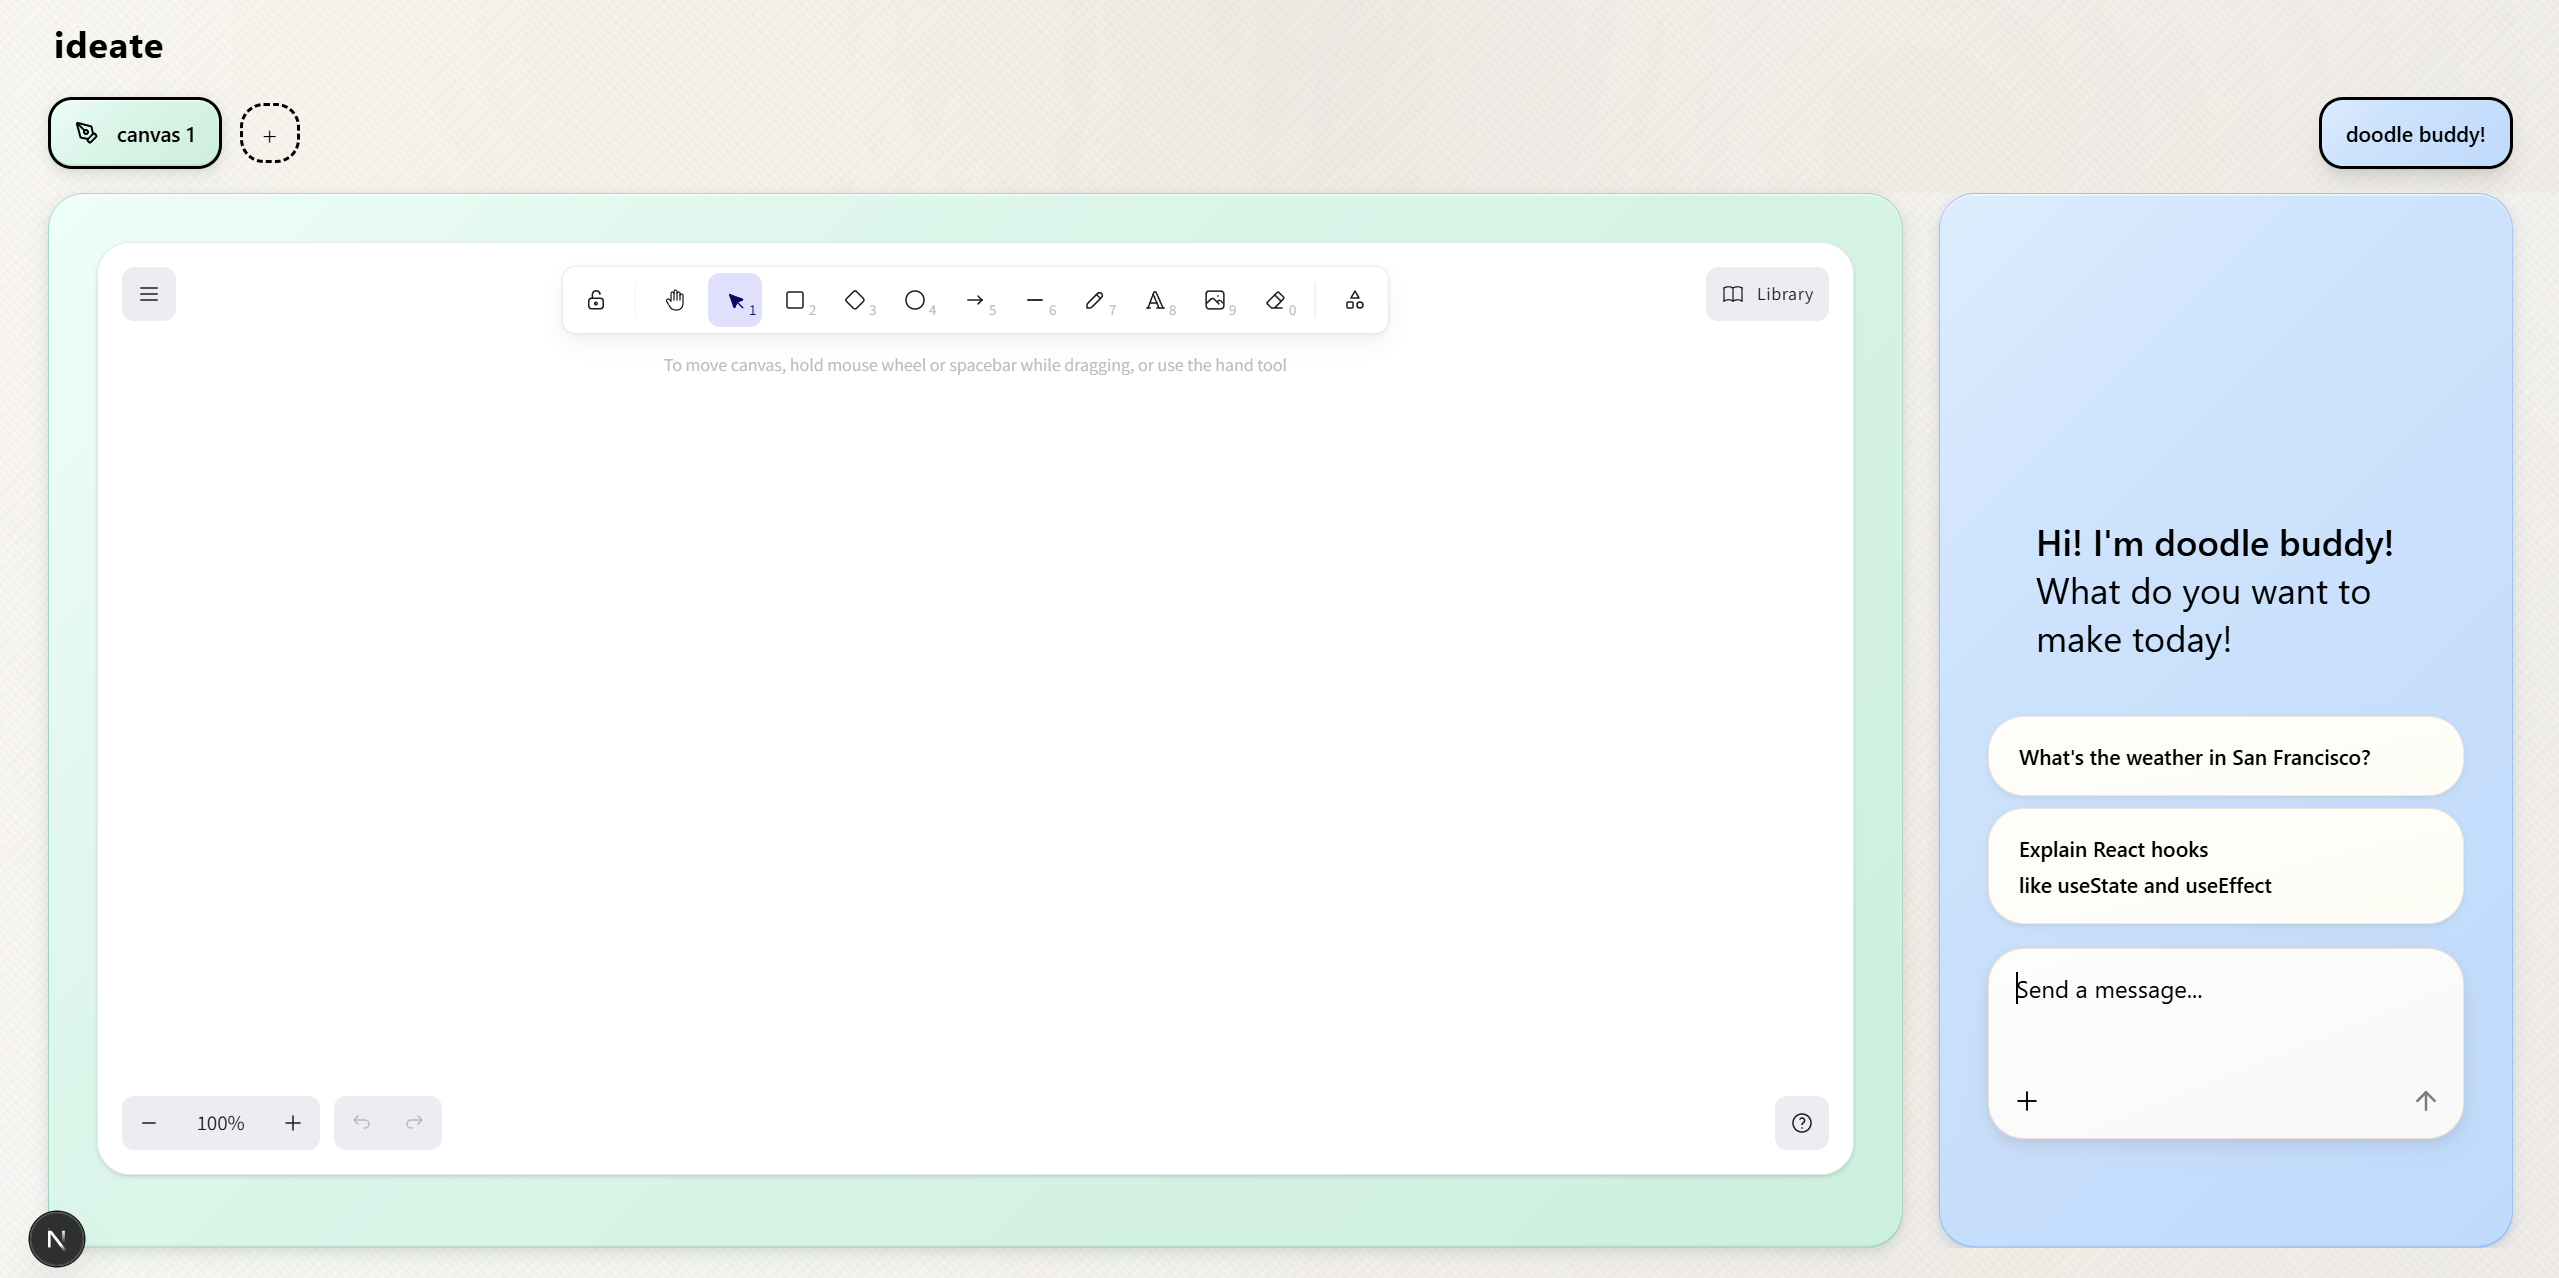Select the Ellipse shape tool
Viewport: 2559px width, 1278px height.
pyautogui.click(x=915, y=300)
